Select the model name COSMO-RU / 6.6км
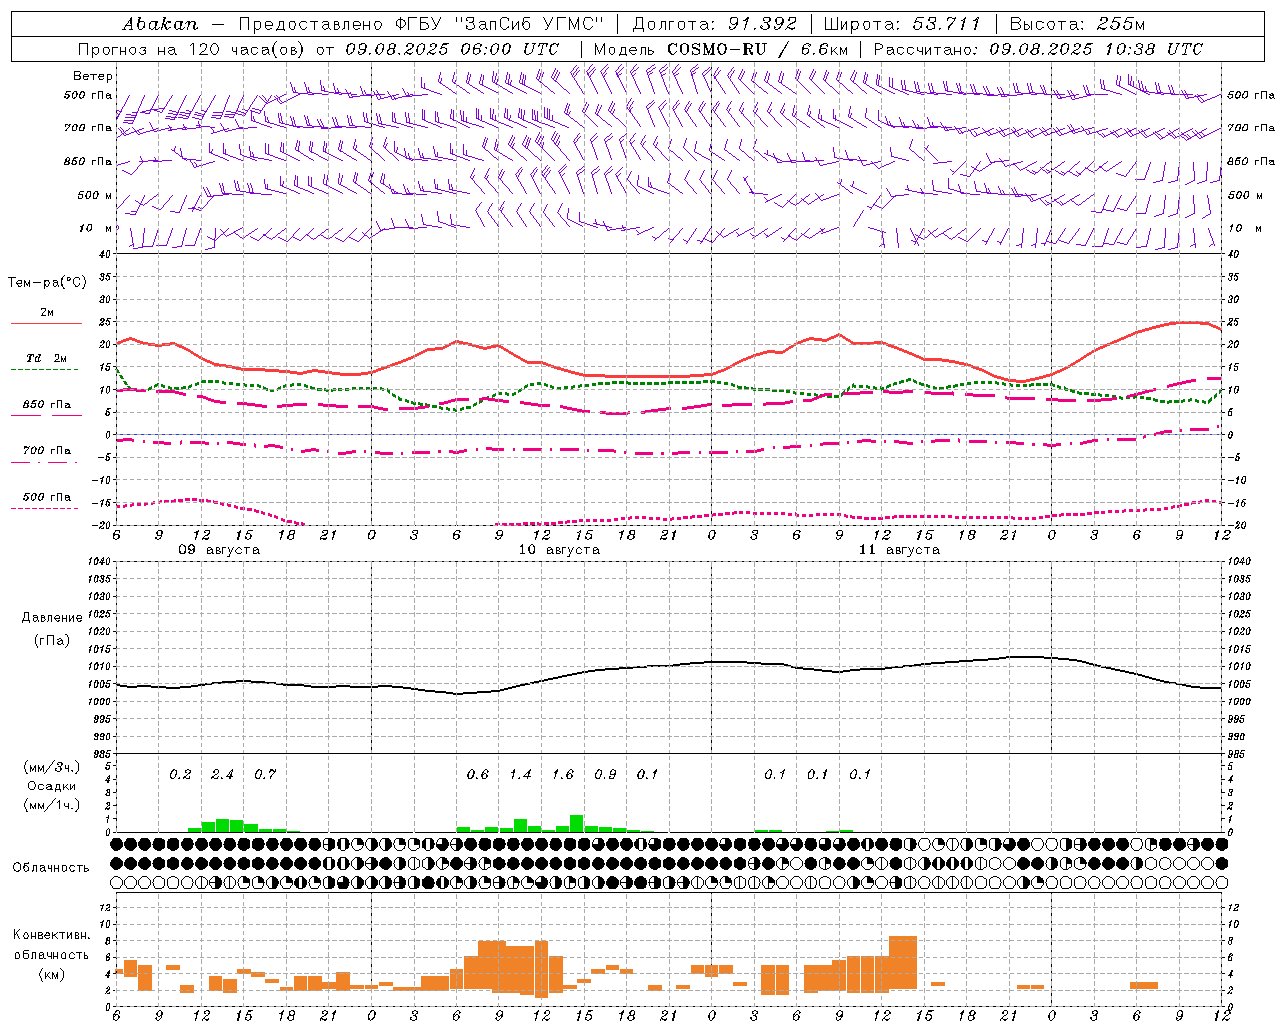This screenshot has width=1280, height=1024. pos(758,49)
